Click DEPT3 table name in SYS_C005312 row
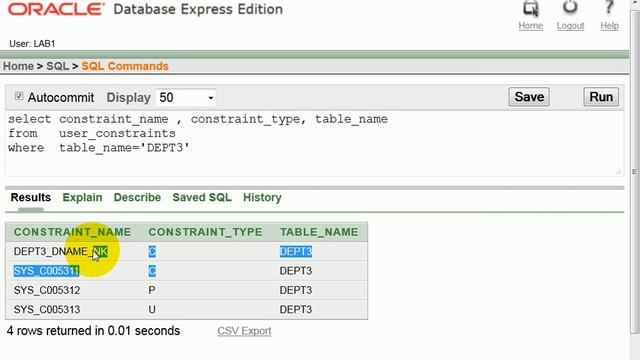This screenshot has width=640, height=360. (296, 290)
